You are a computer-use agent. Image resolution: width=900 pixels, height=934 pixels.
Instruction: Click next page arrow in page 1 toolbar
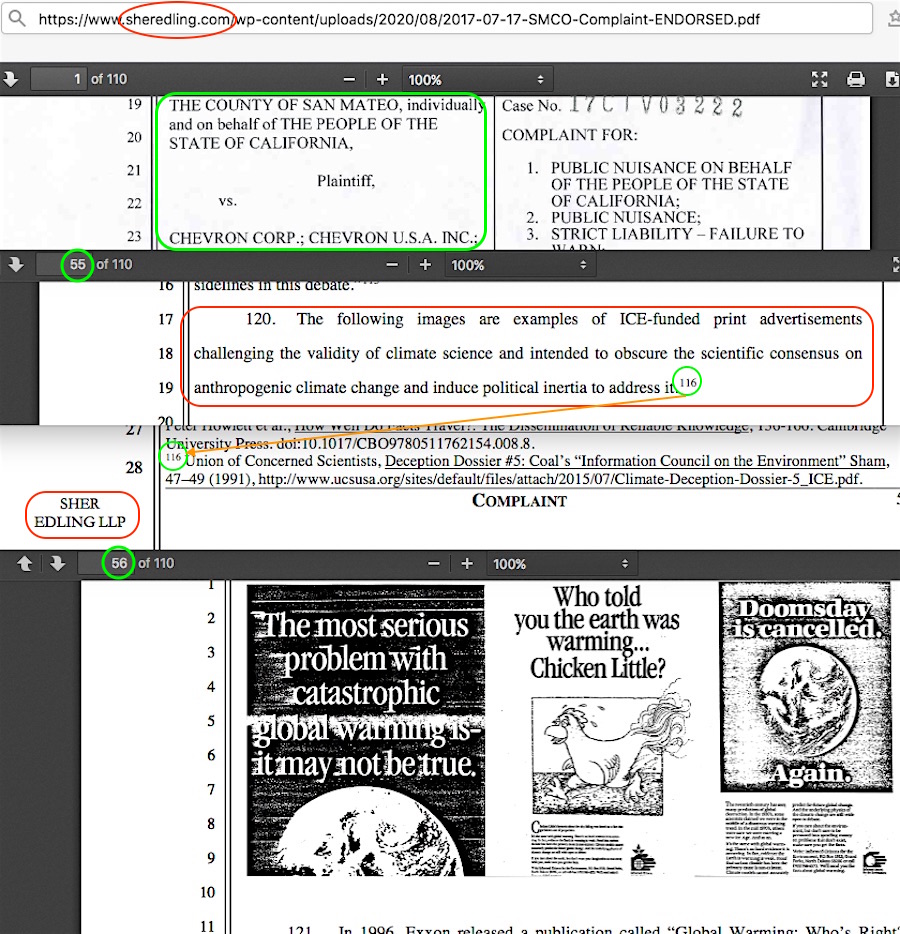[x=12, y=79]
